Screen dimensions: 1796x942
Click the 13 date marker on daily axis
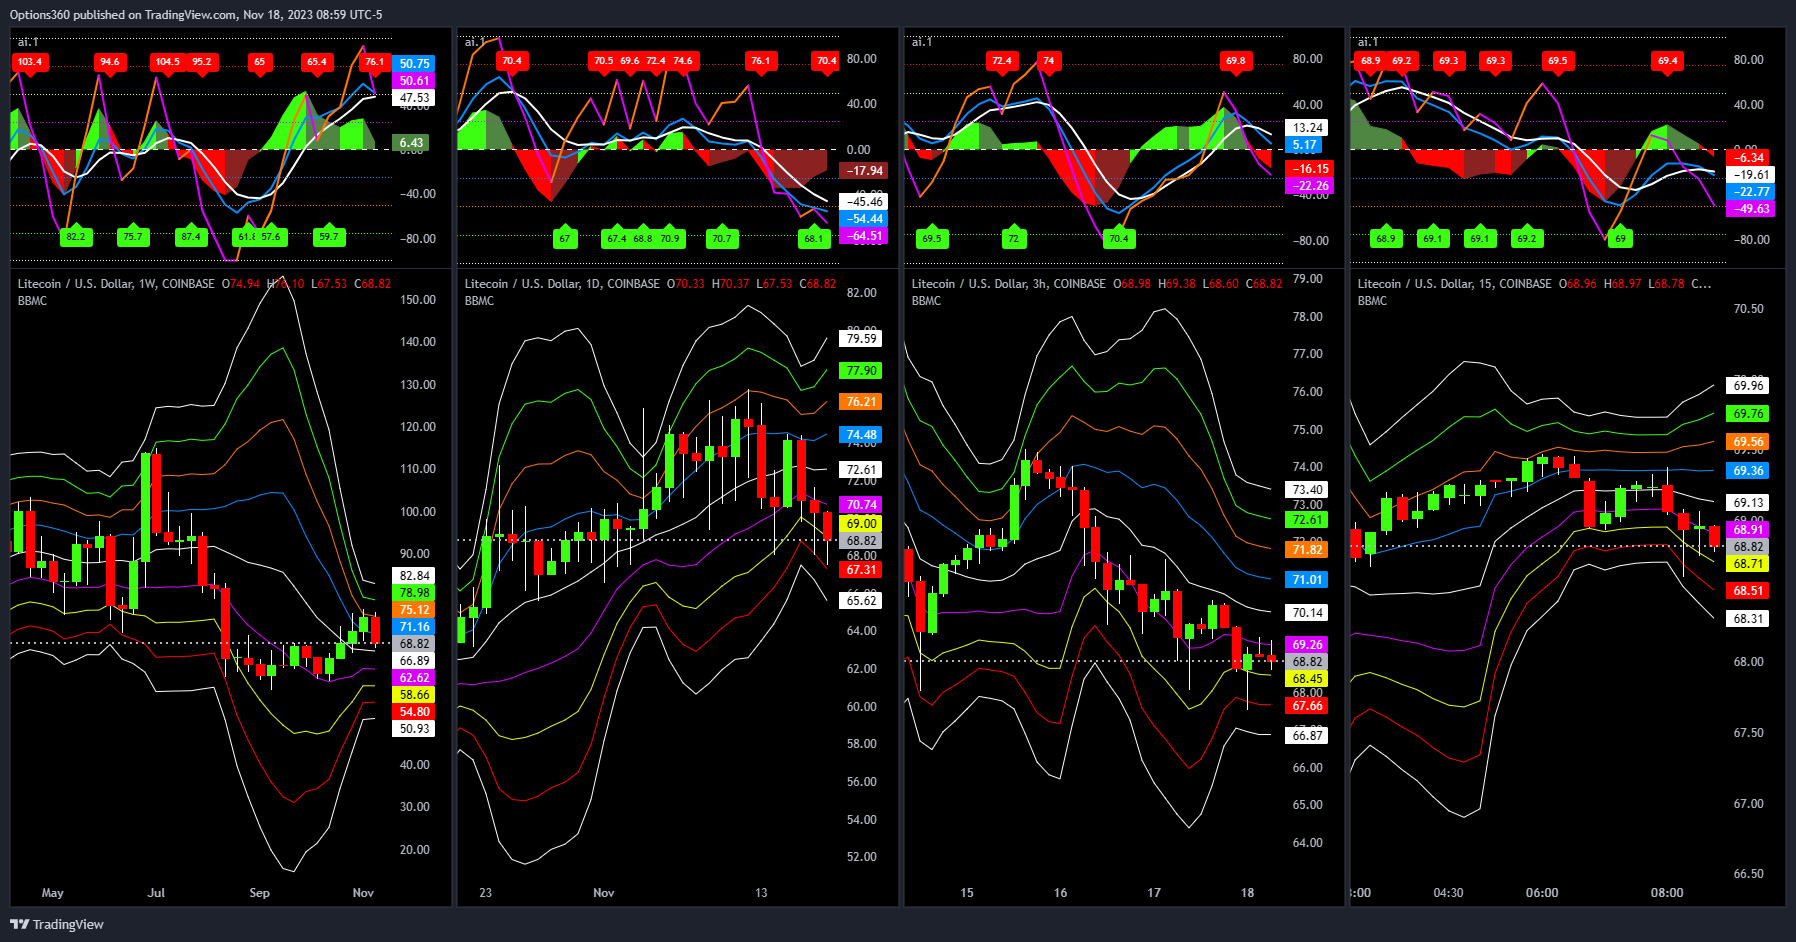tap(761, 893)
